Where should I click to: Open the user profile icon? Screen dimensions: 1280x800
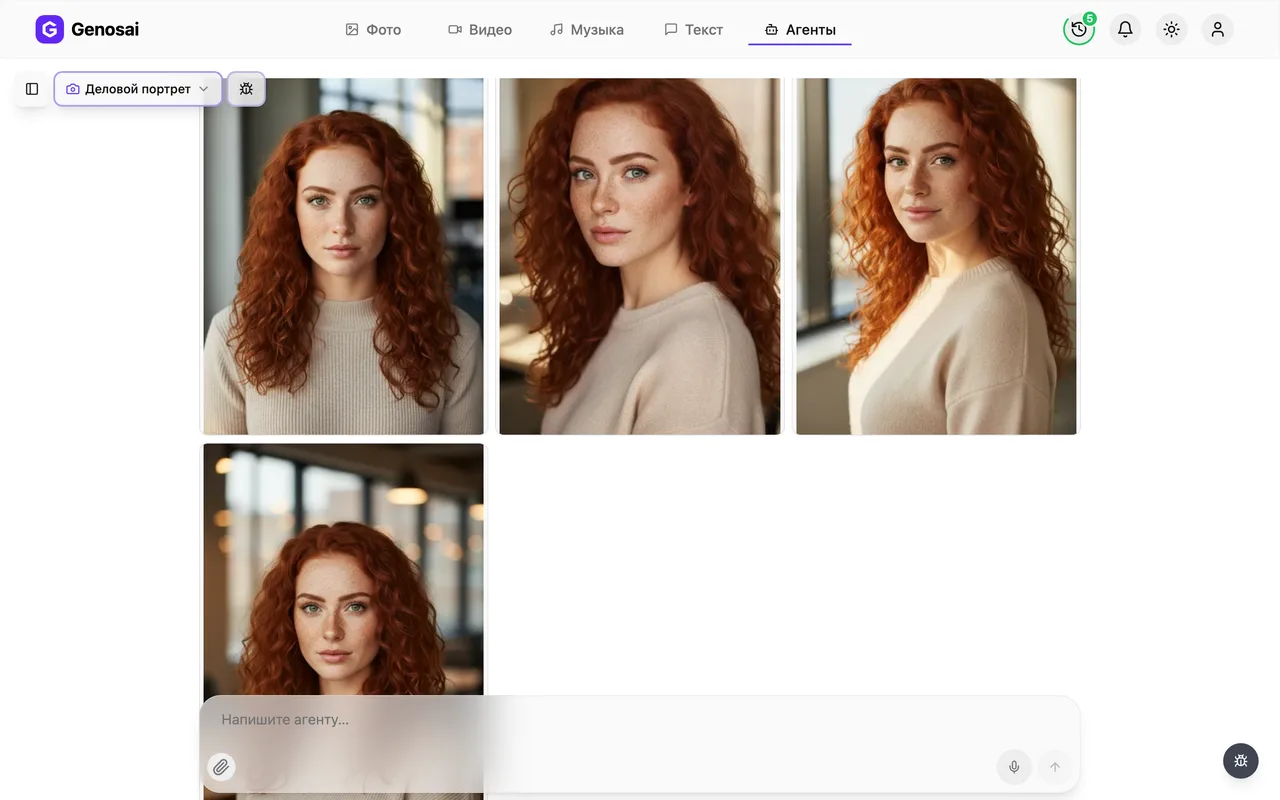pos(1217,29)
